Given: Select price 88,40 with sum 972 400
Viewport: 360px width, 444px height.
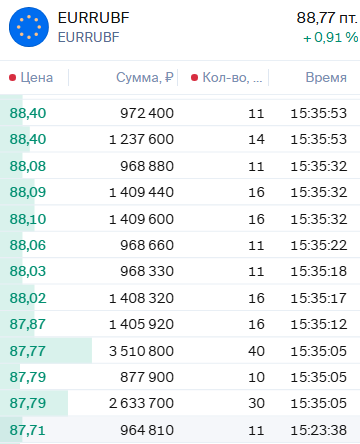Looking at the screenshot, I should click(x=180, y=113).
